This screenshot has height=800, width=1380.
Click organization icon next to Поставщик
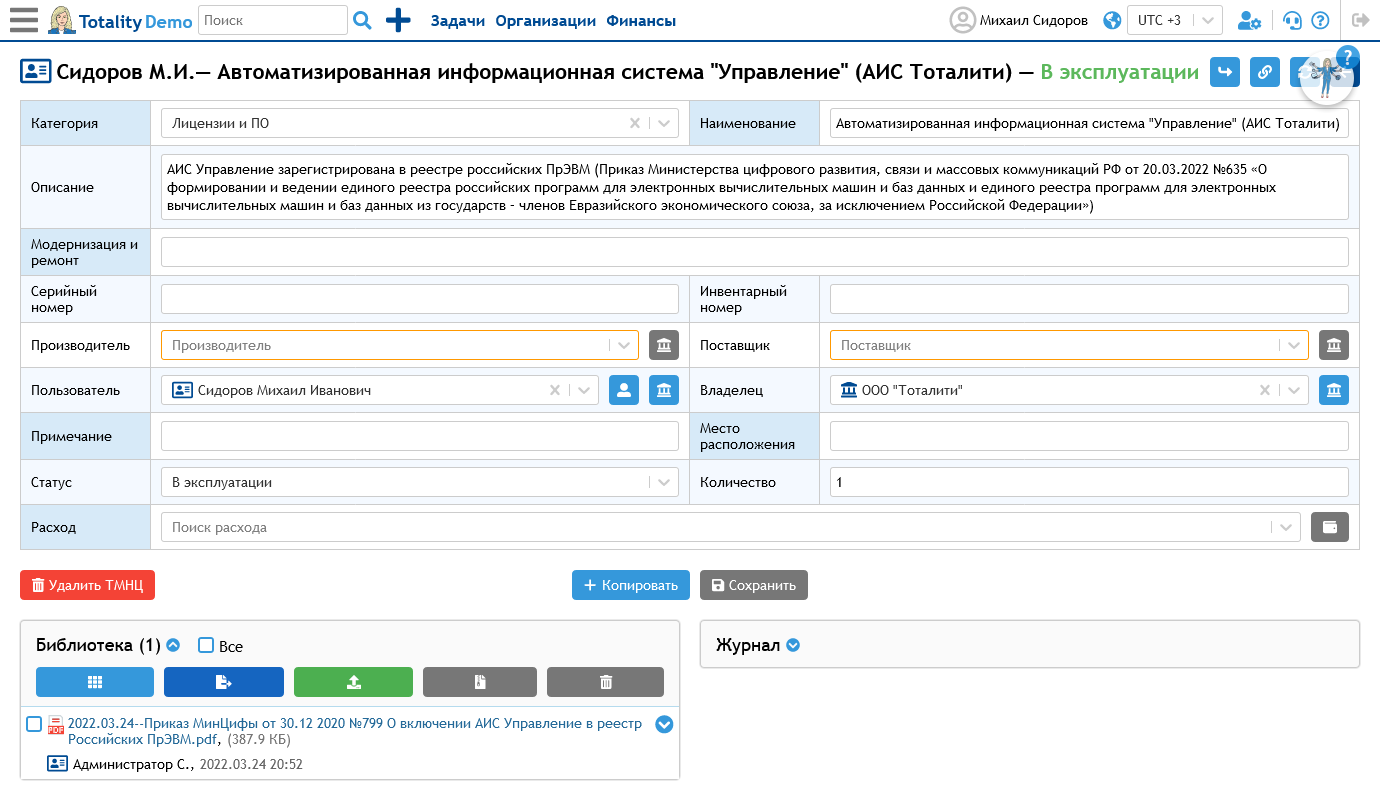click(1334, 345)
